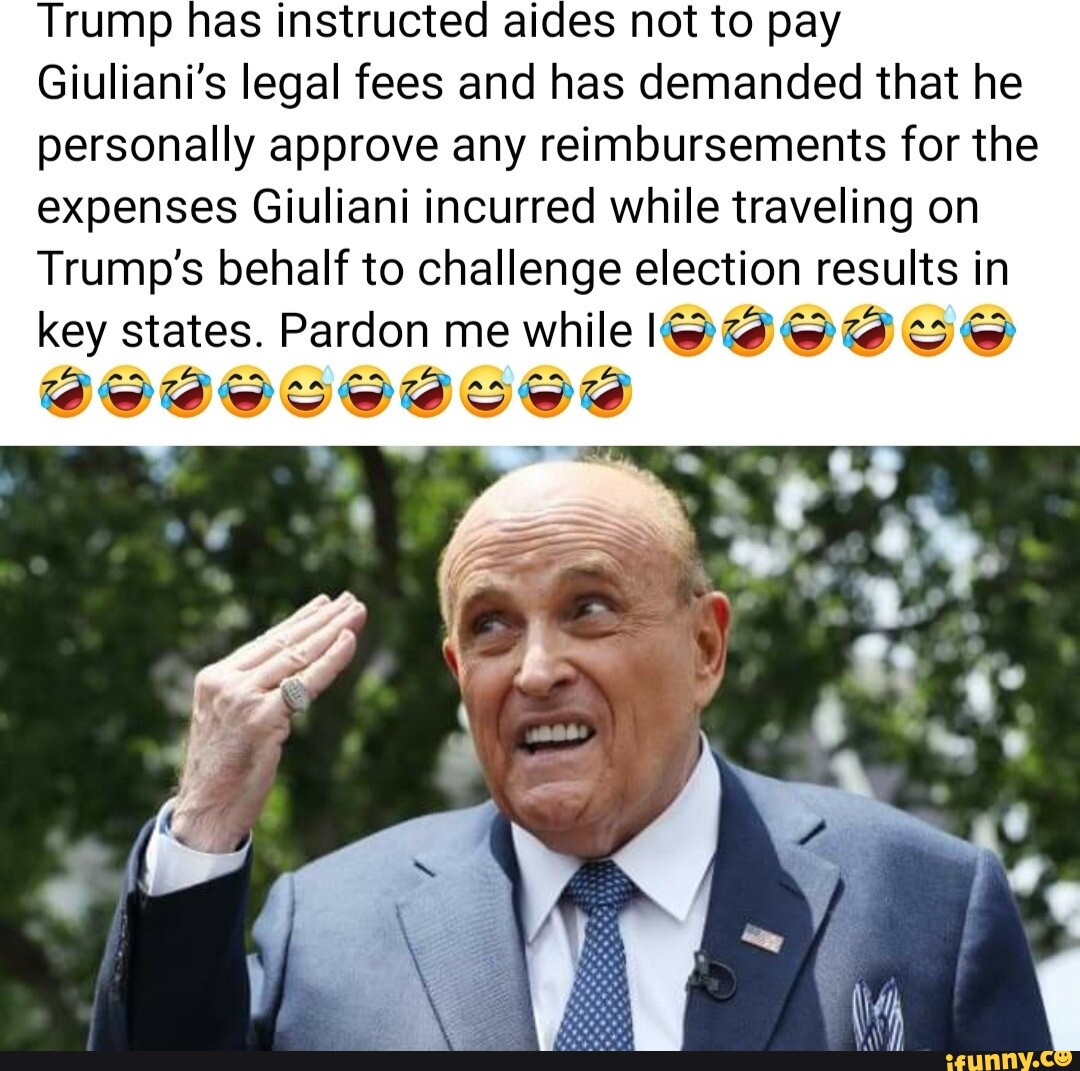
Task: Click the first laughing emoji after "while I"
Action: pos(690,331)
